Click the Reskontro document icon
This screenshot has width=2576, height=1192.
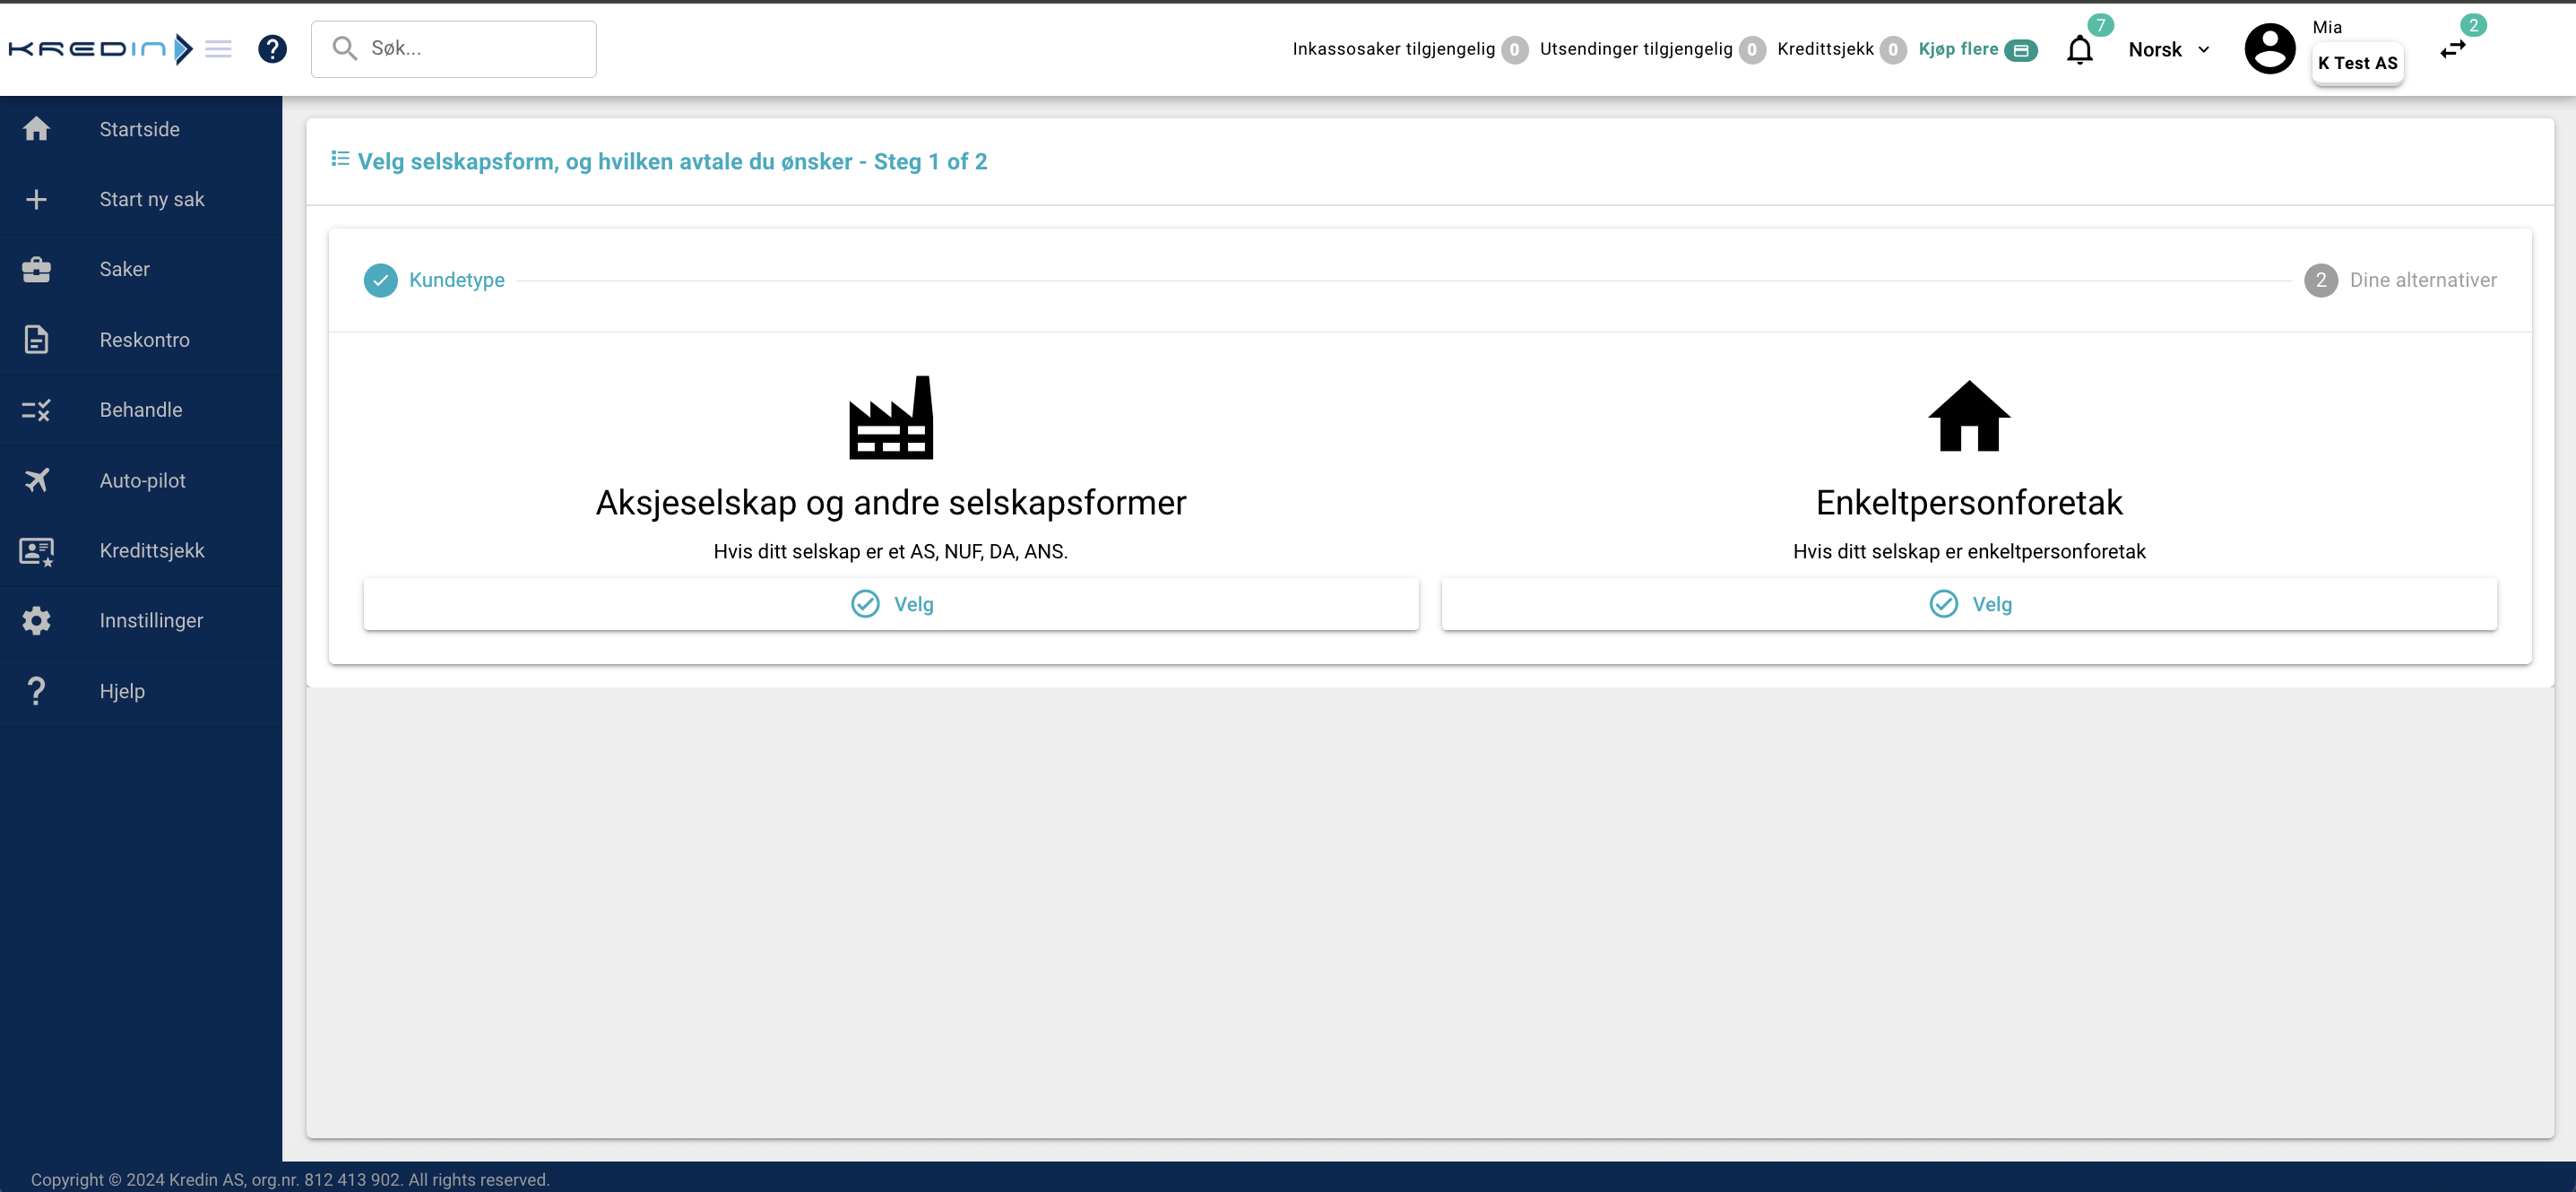pos(36,340)
